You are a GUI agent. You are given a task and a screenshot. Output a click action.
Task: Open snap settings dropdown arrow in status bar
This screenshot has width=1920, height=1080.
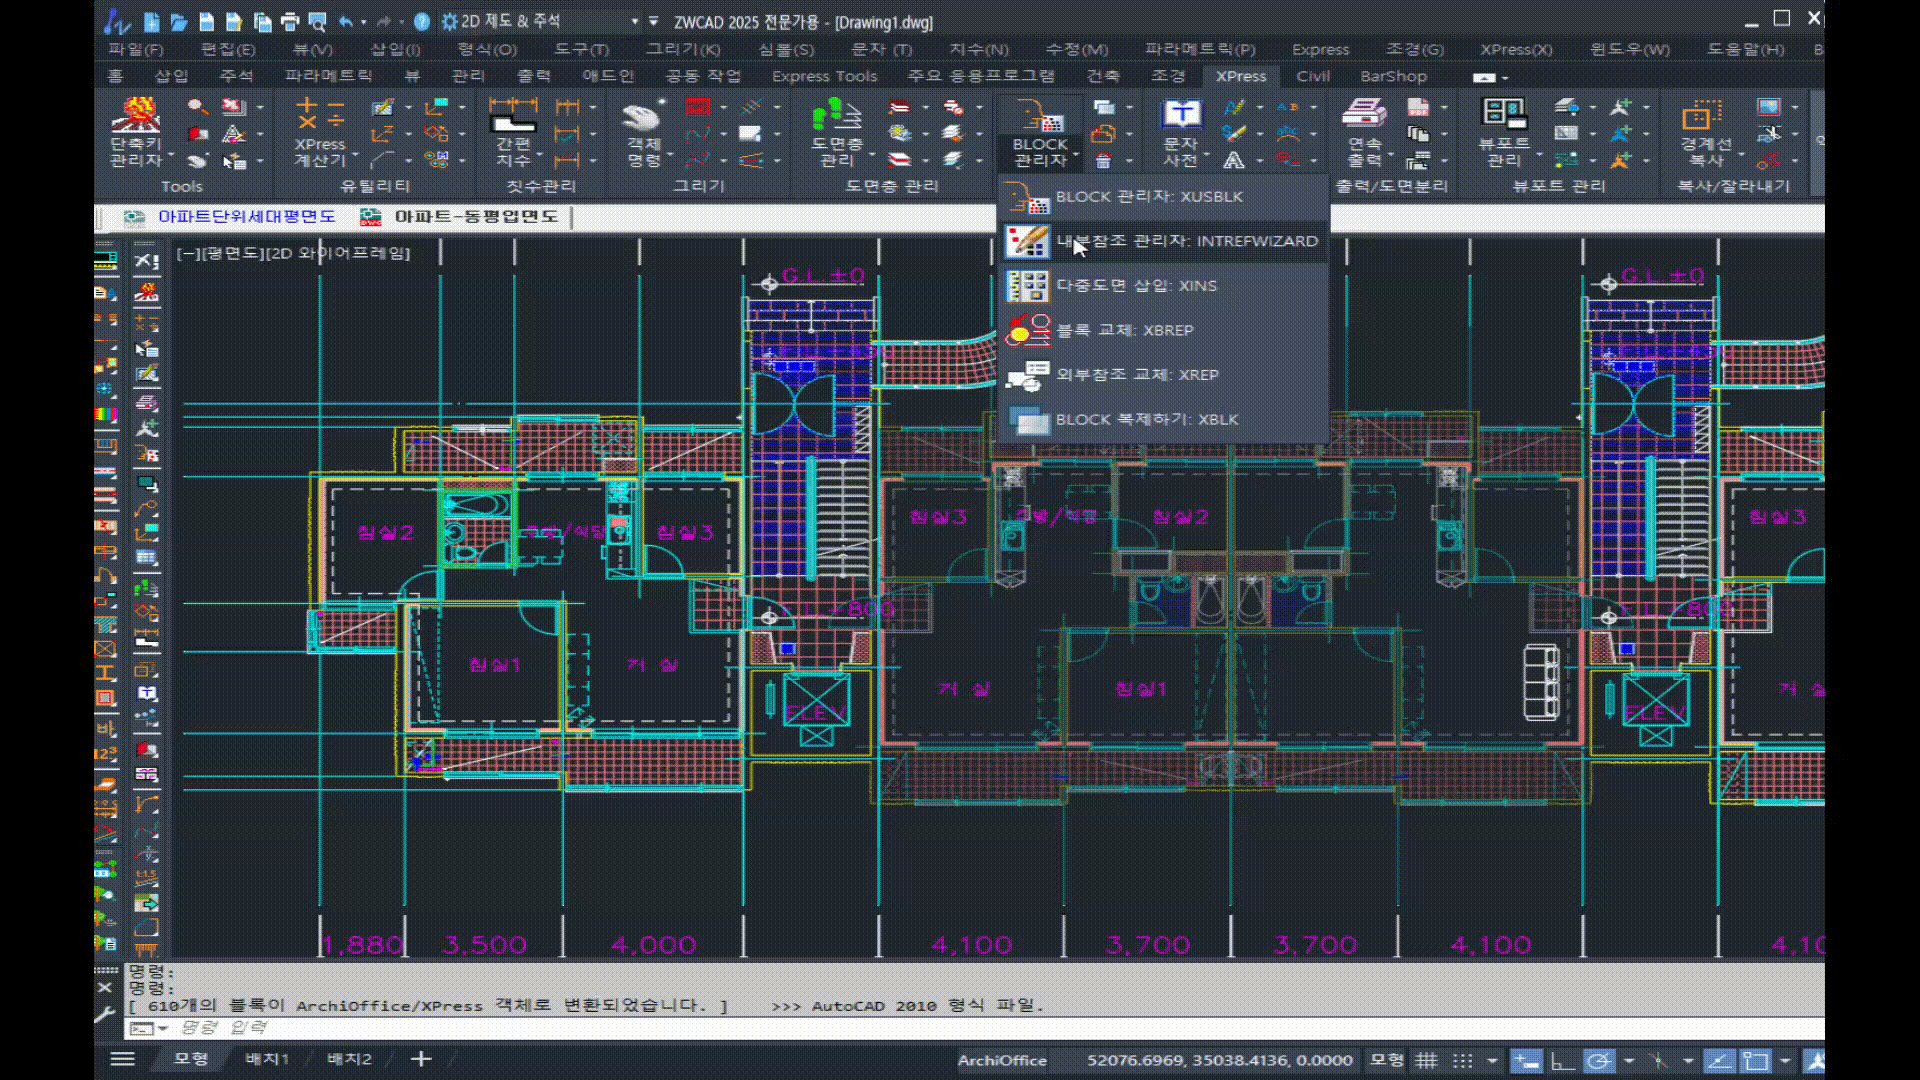tap(1492, 1060)
